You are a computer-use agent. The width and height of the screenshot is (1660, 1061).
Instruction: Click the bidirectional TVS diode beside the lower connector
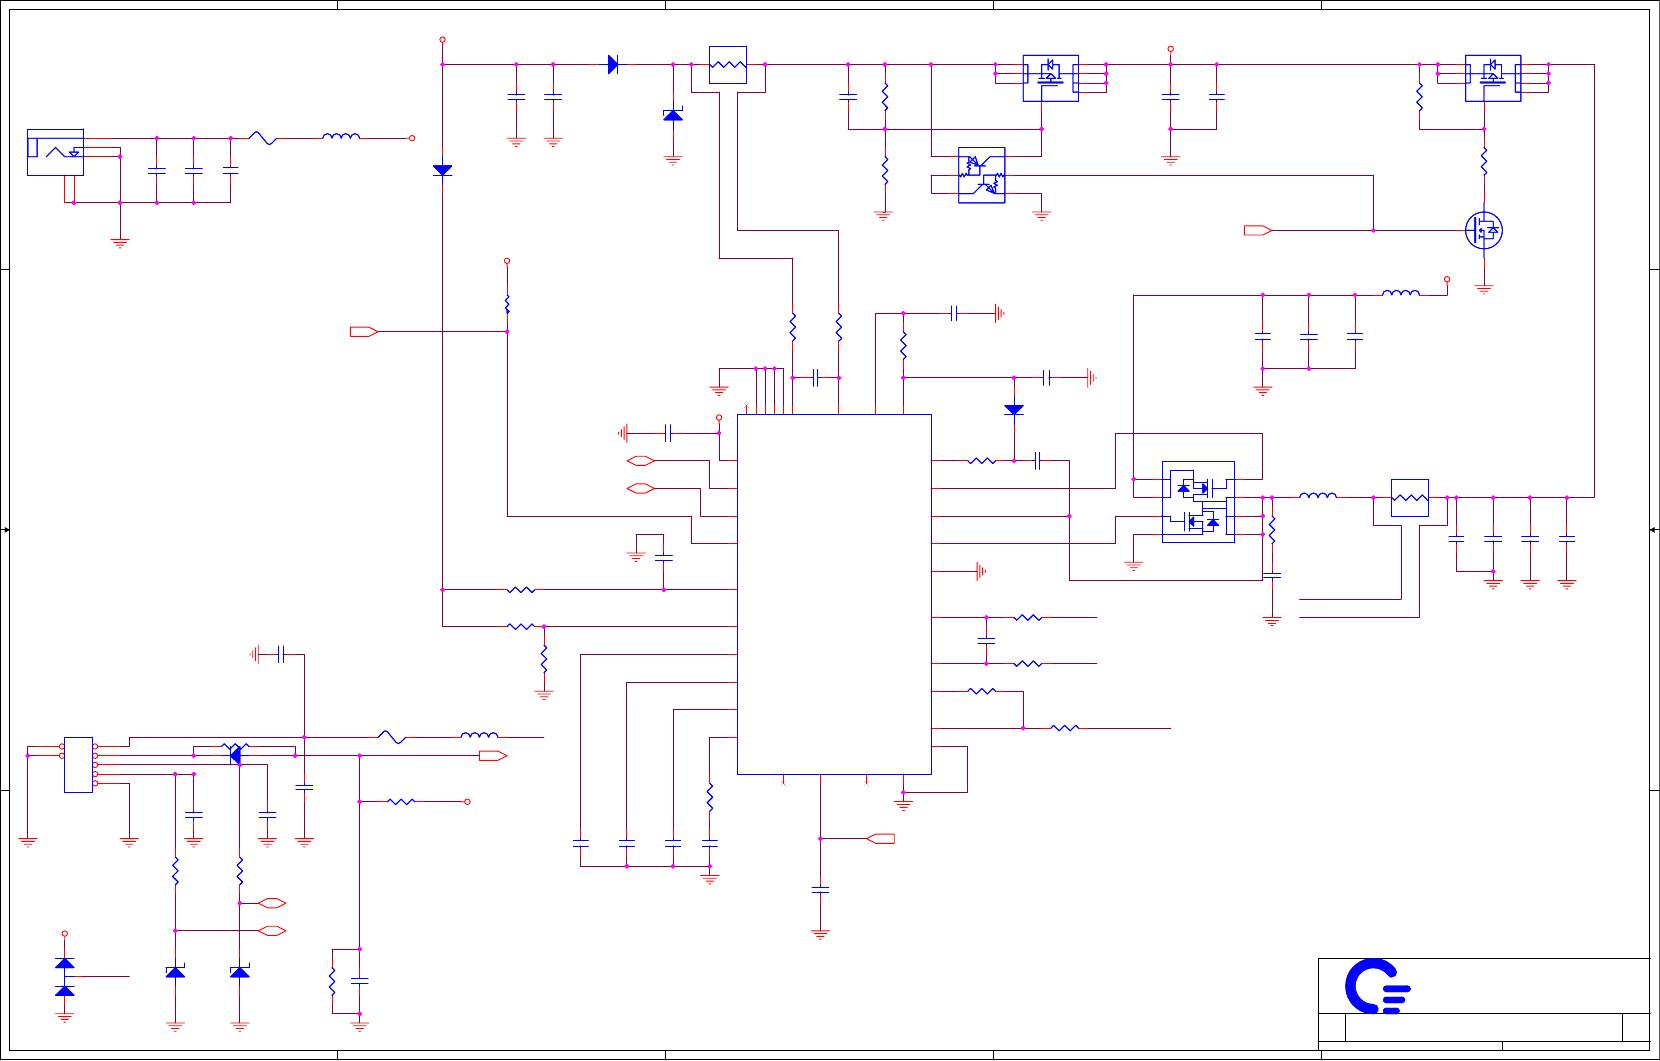pyautogui.click(x=236, y=755)
